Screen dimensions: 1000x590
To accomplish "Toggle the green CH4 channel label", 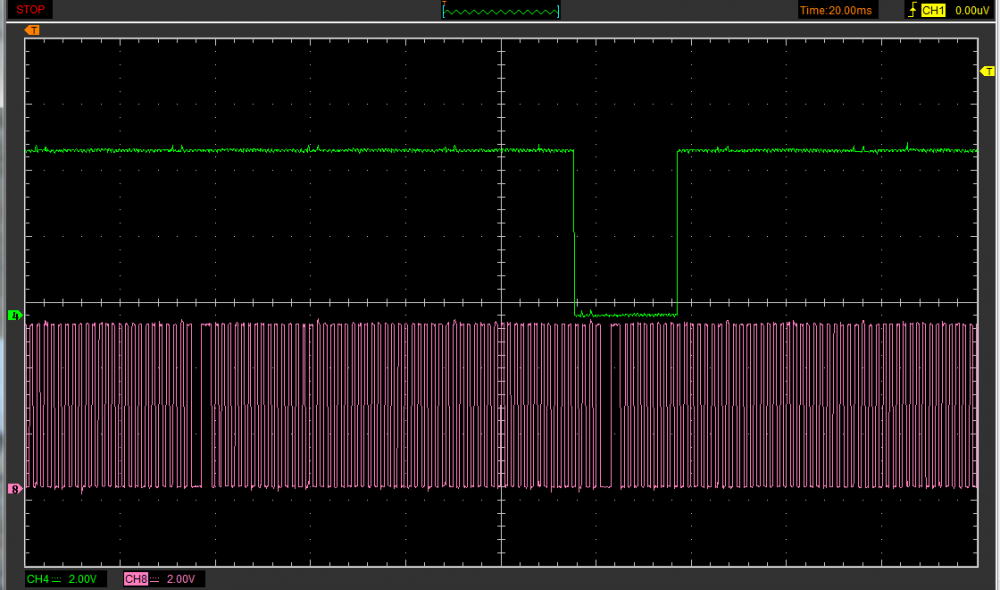I will [x=37, y=579].
